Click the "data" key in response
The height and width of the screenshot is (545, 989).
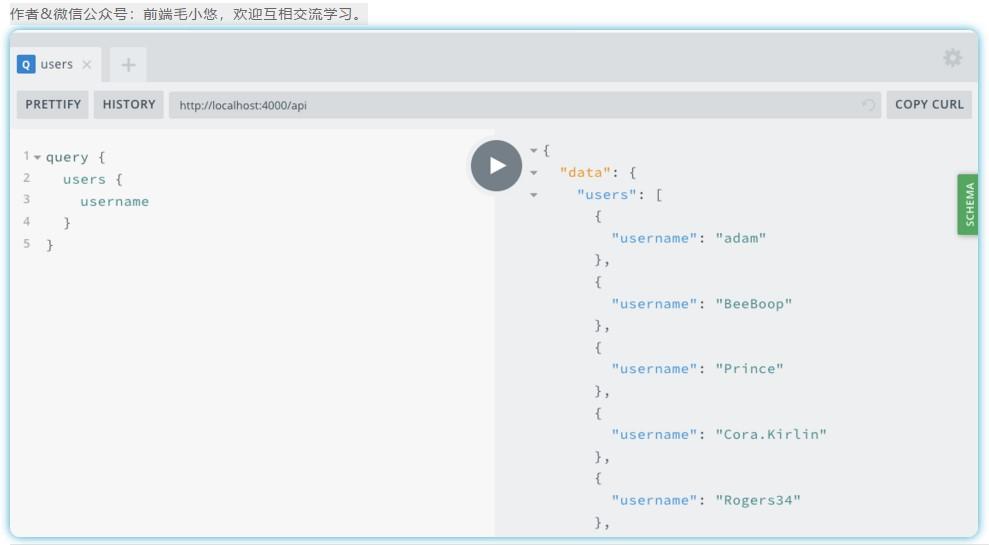pyautogui.click(x=585, y=172)
